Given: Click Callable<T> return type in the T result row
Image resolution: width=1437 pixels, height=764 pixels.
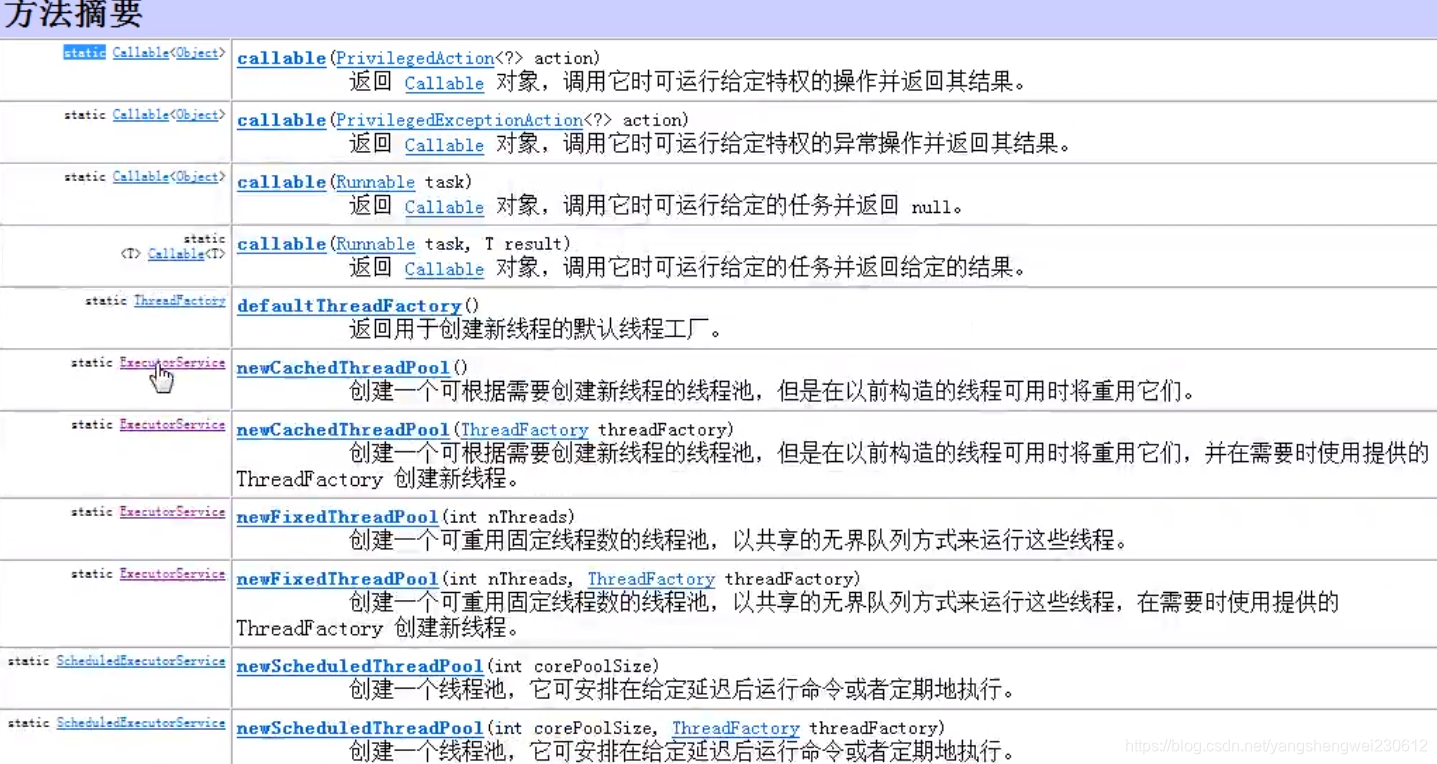Looking at the screenshot, I should [176, 254].
